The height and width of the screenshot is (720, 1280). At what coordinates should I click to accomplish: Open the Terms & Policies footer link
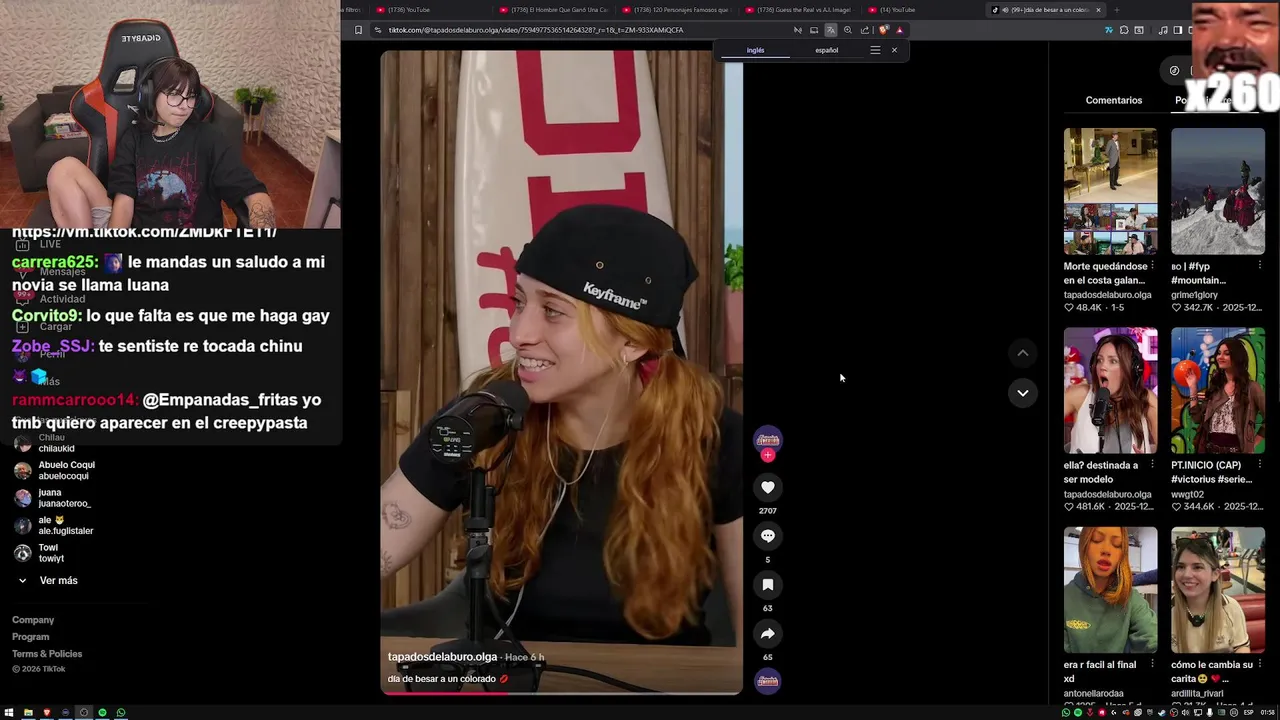click(47, 654)
